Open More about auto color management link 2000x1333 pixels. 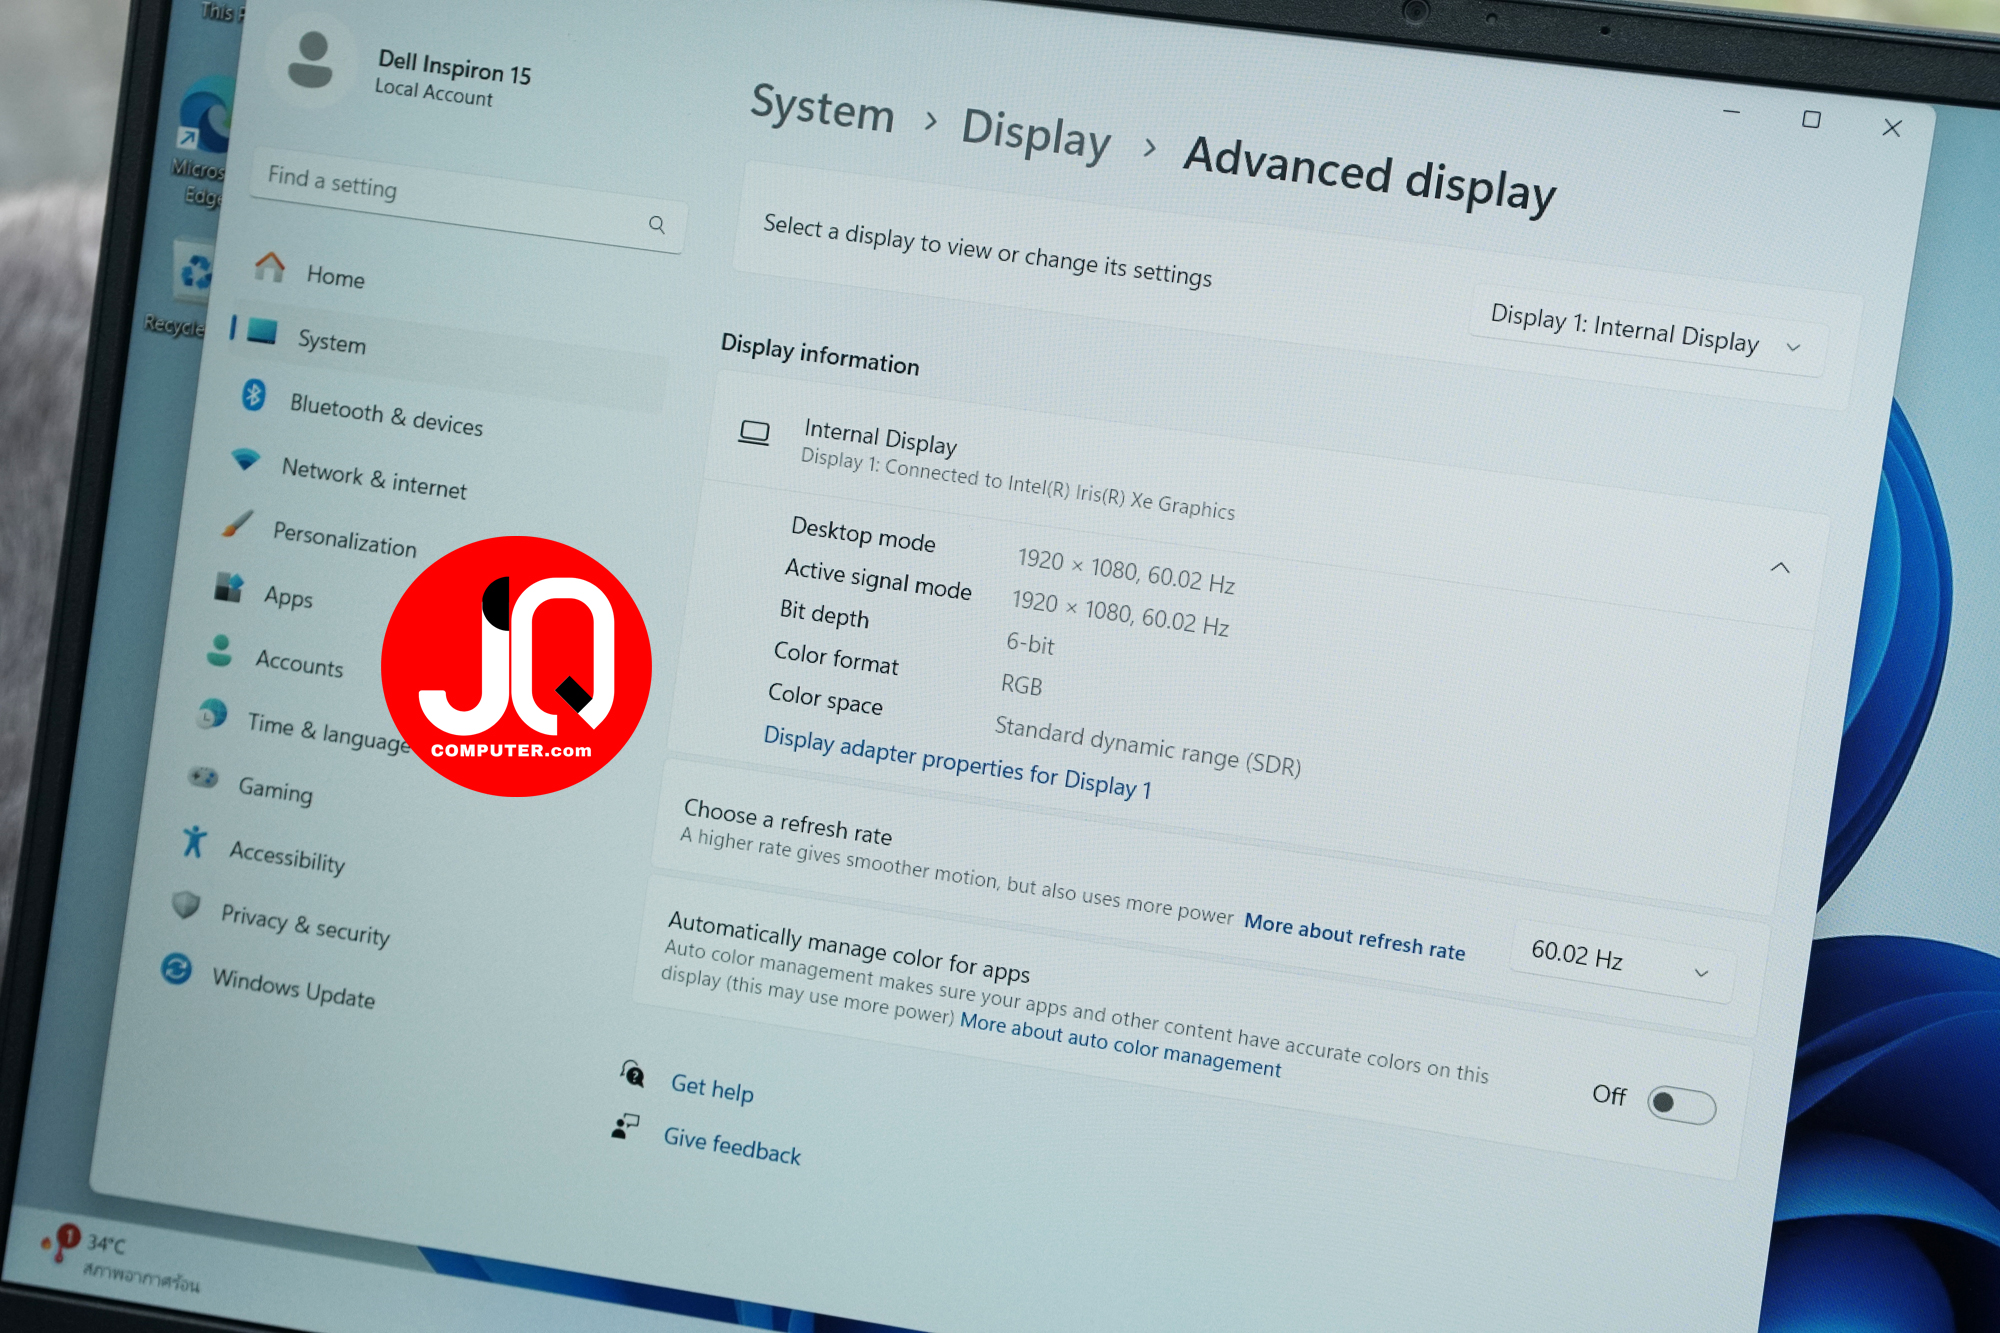[x=1120, y=1045]
